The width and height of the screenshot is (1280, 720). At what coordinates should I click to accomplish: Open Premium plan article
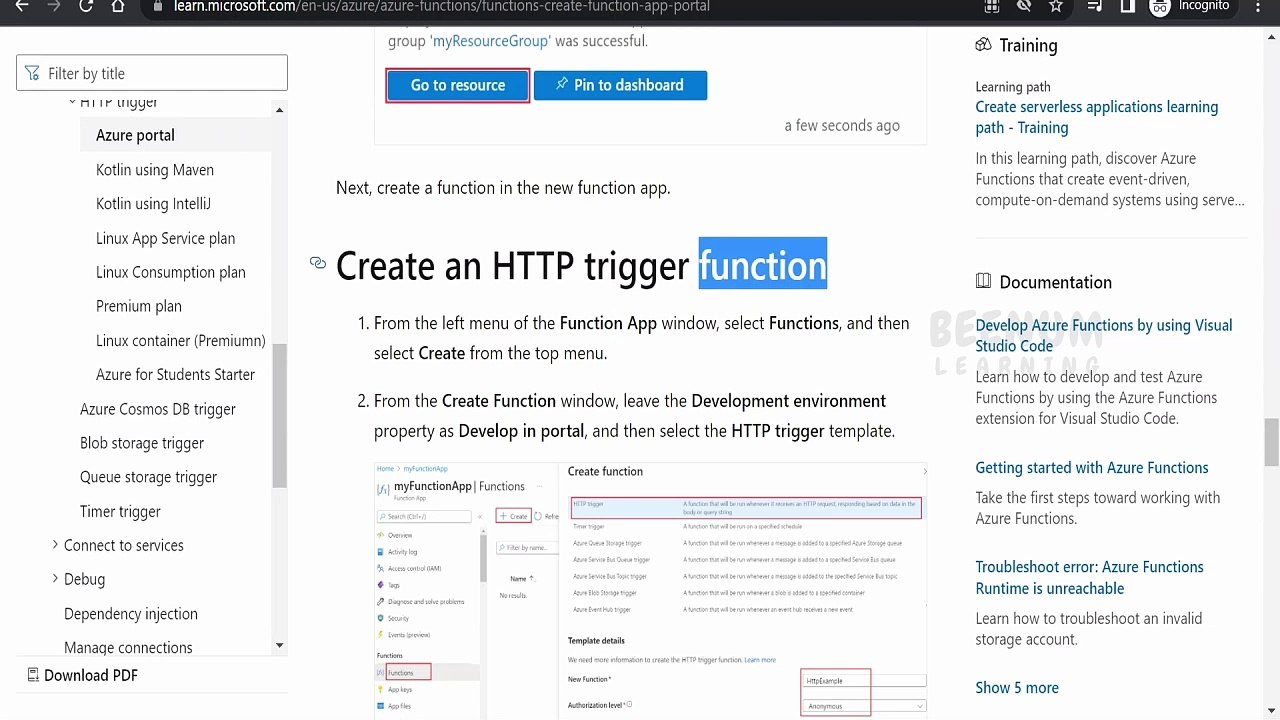139,306
